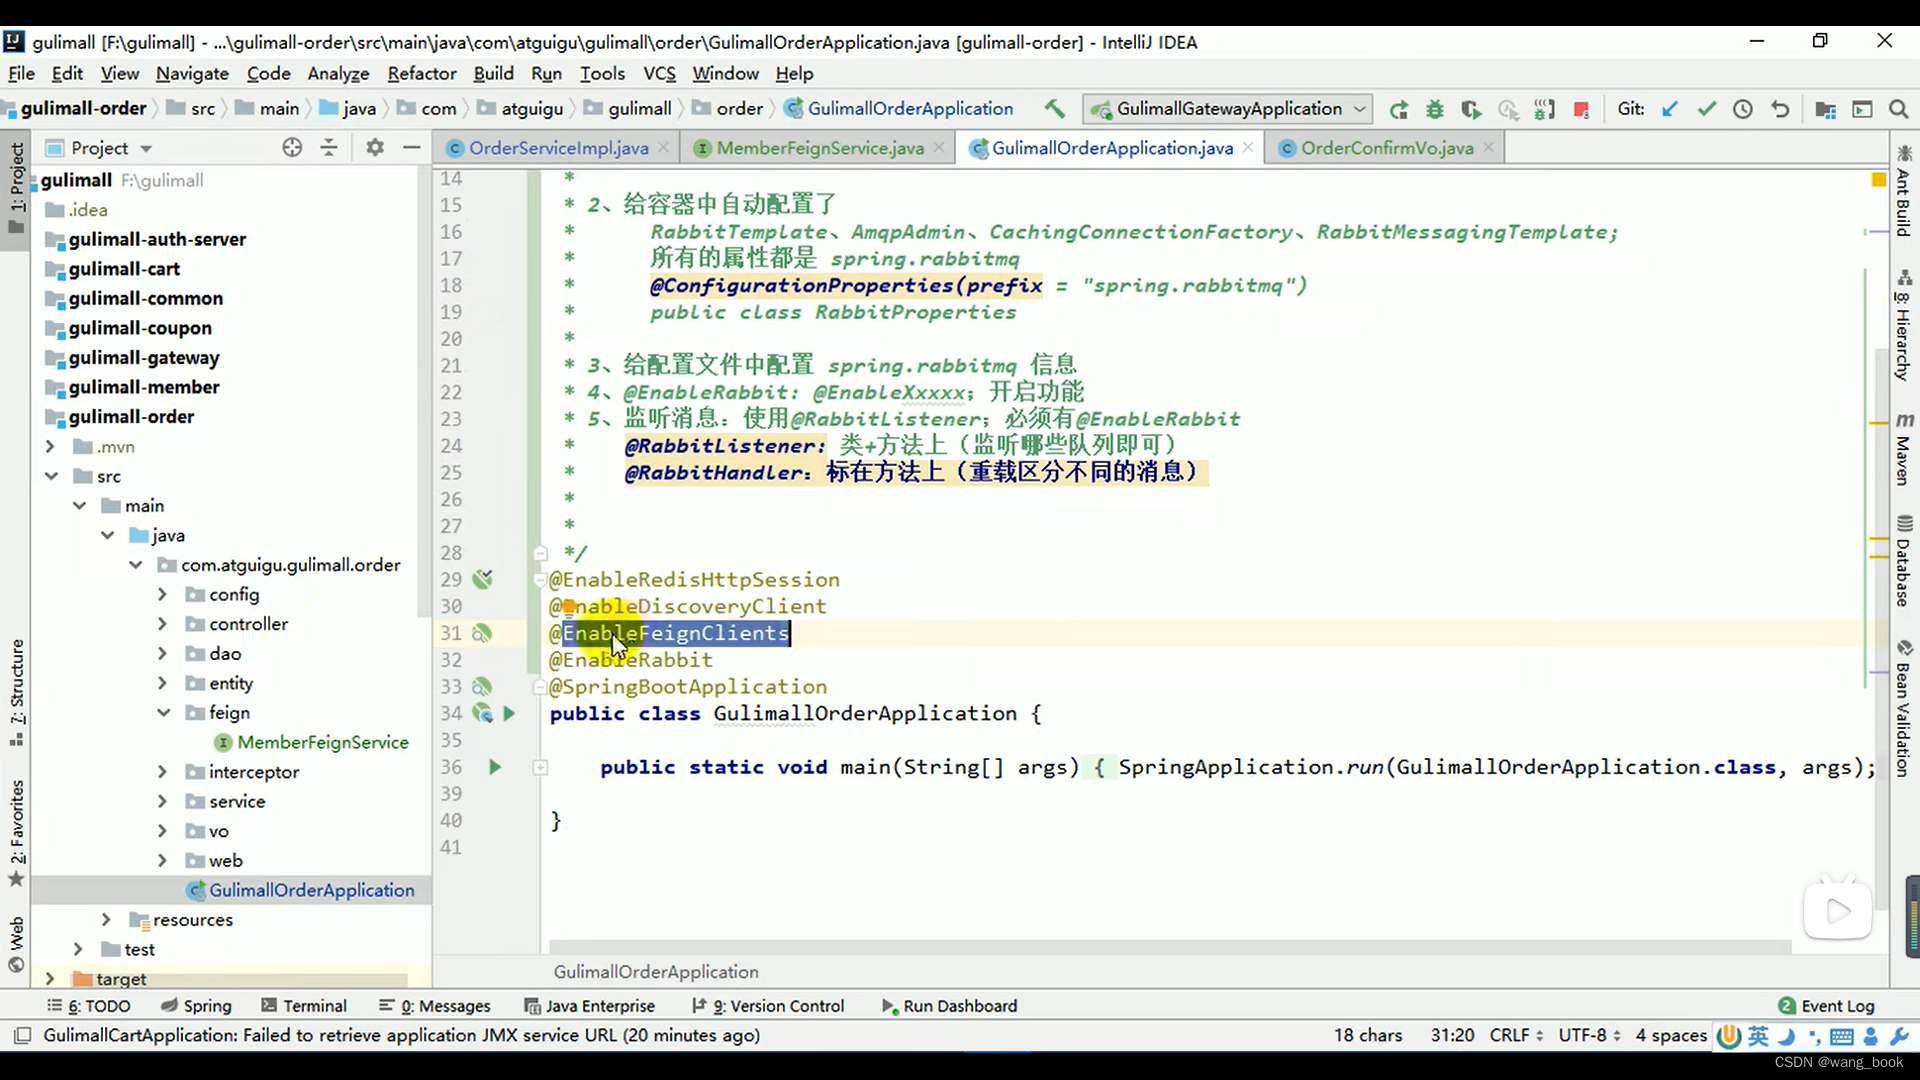Open 9: Version Control tool window
The width and height of the screenshot is (1920, 1080).
pos(768,1006)
